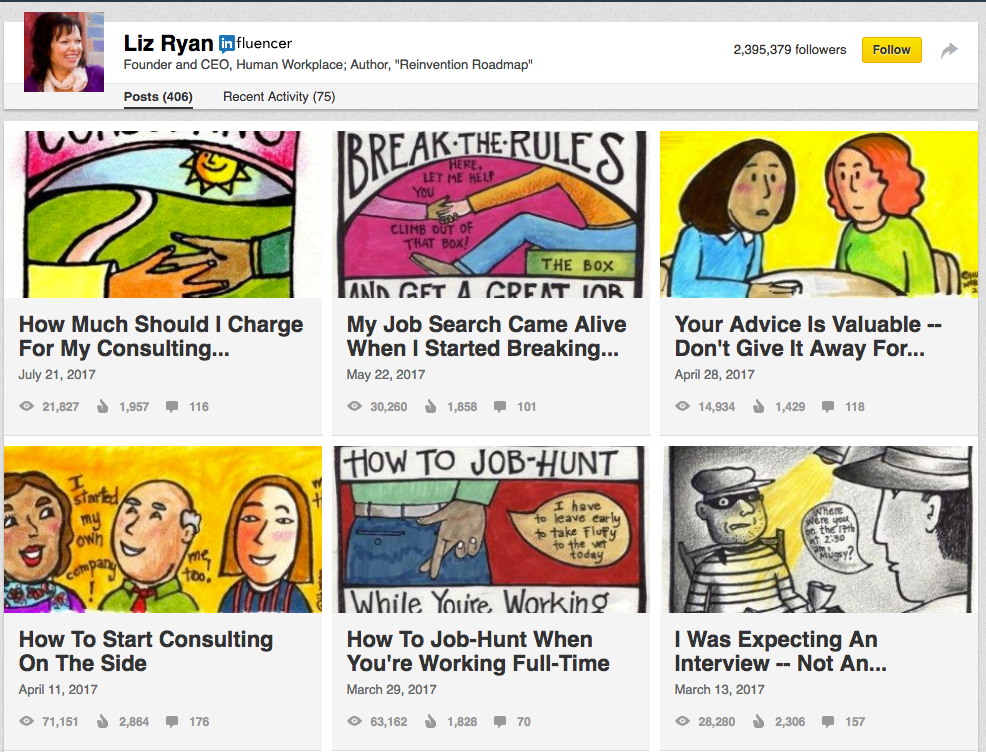986x752 pixels.
Task: Switch to the Posts (406) tab
Action: [158, 97]
